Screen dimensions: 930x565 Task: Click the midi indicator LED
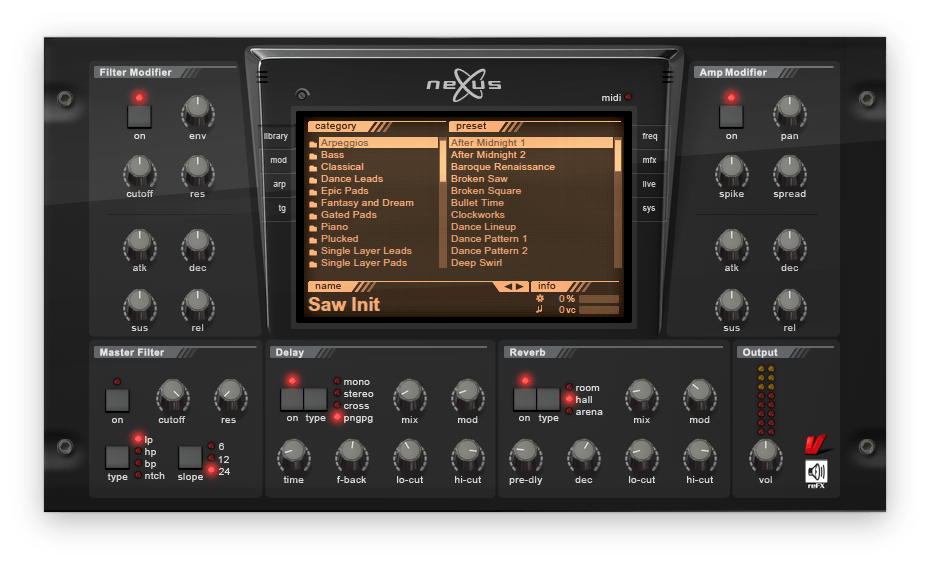628,97
